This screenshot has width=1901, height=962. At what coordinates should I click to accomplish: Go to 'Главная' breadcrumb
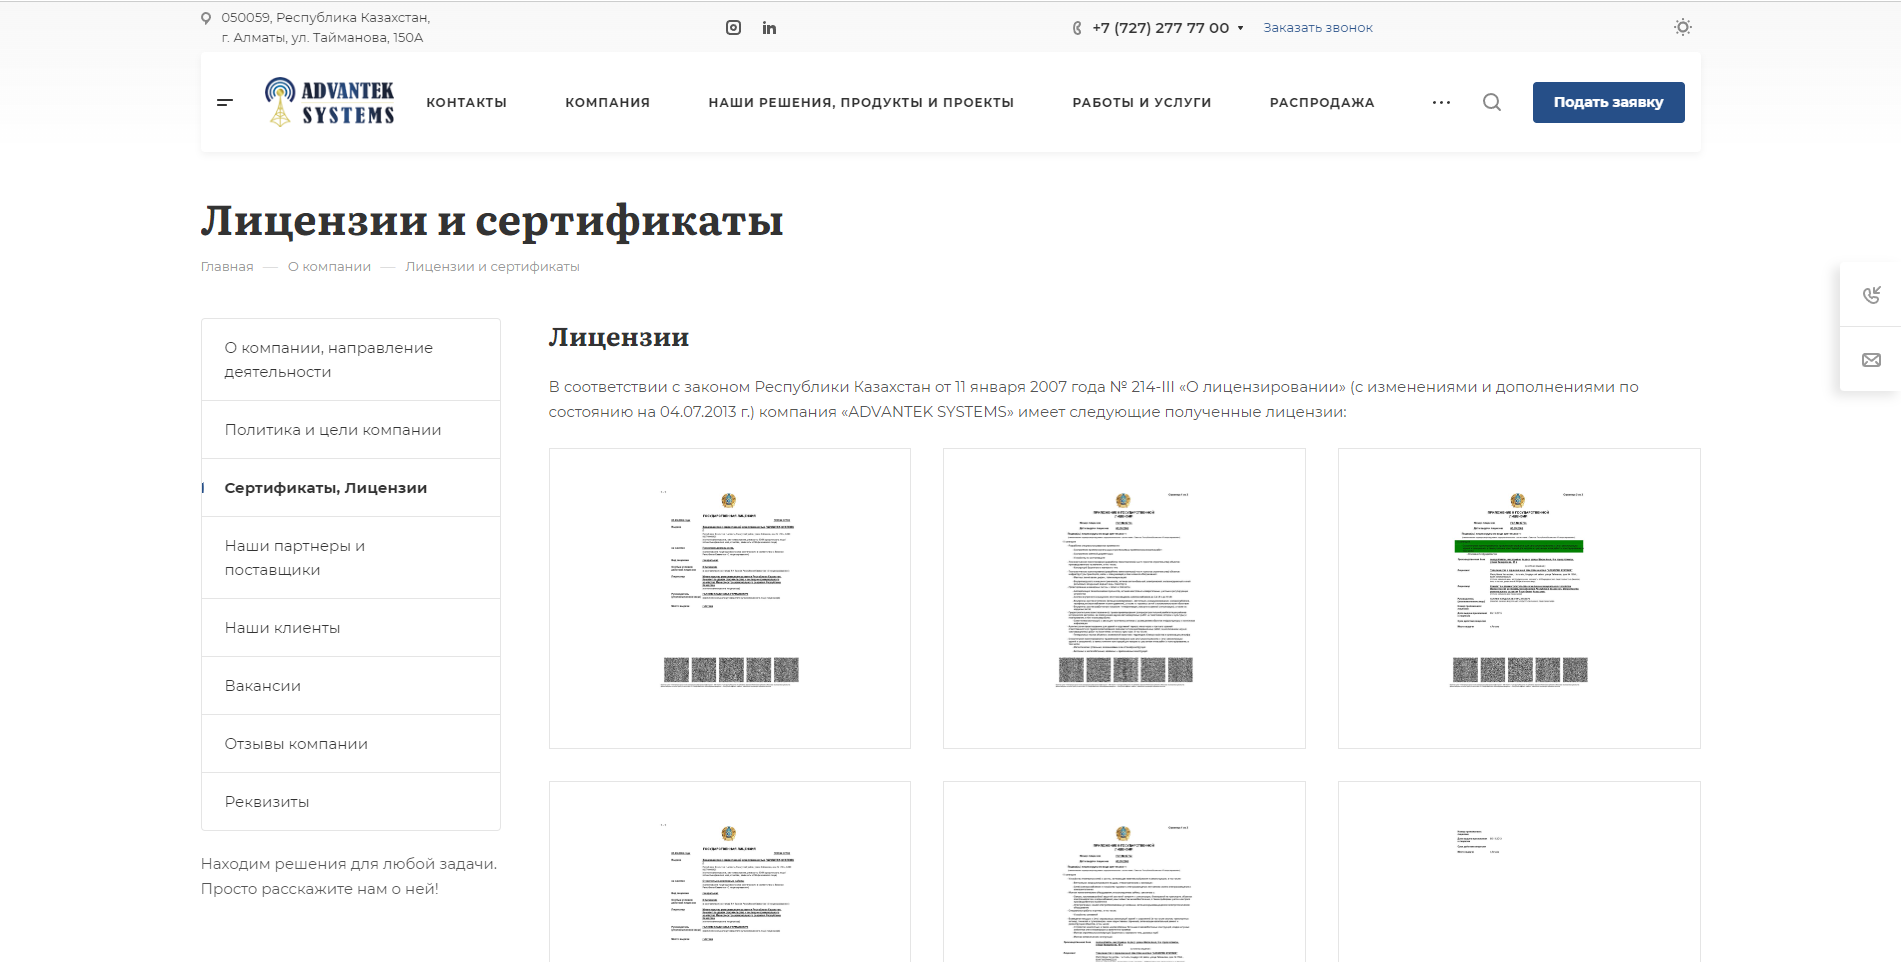pyautogui.click(x=227, y=267)
